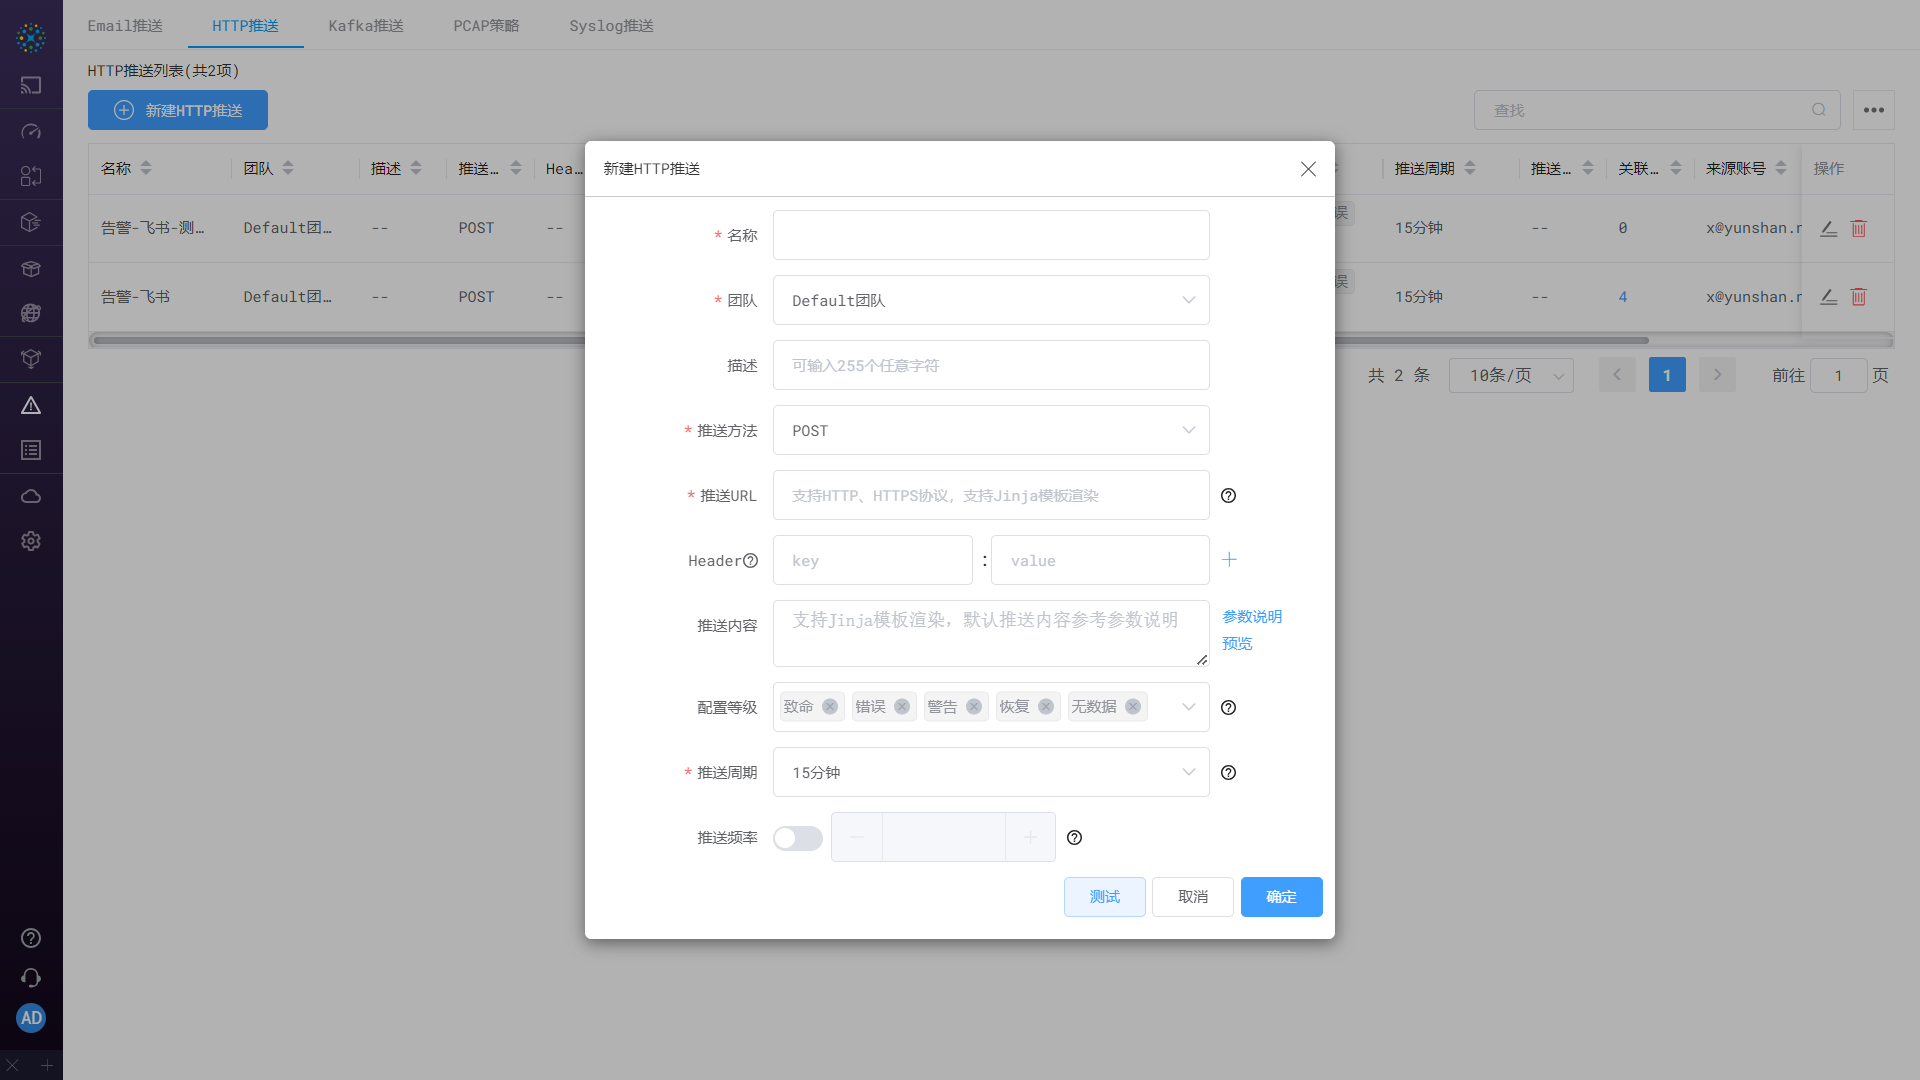Click the plus icon to add Header
Image resolution: width=1920 pixels, height=1080 pixels.
click(x=1229, y=560)
